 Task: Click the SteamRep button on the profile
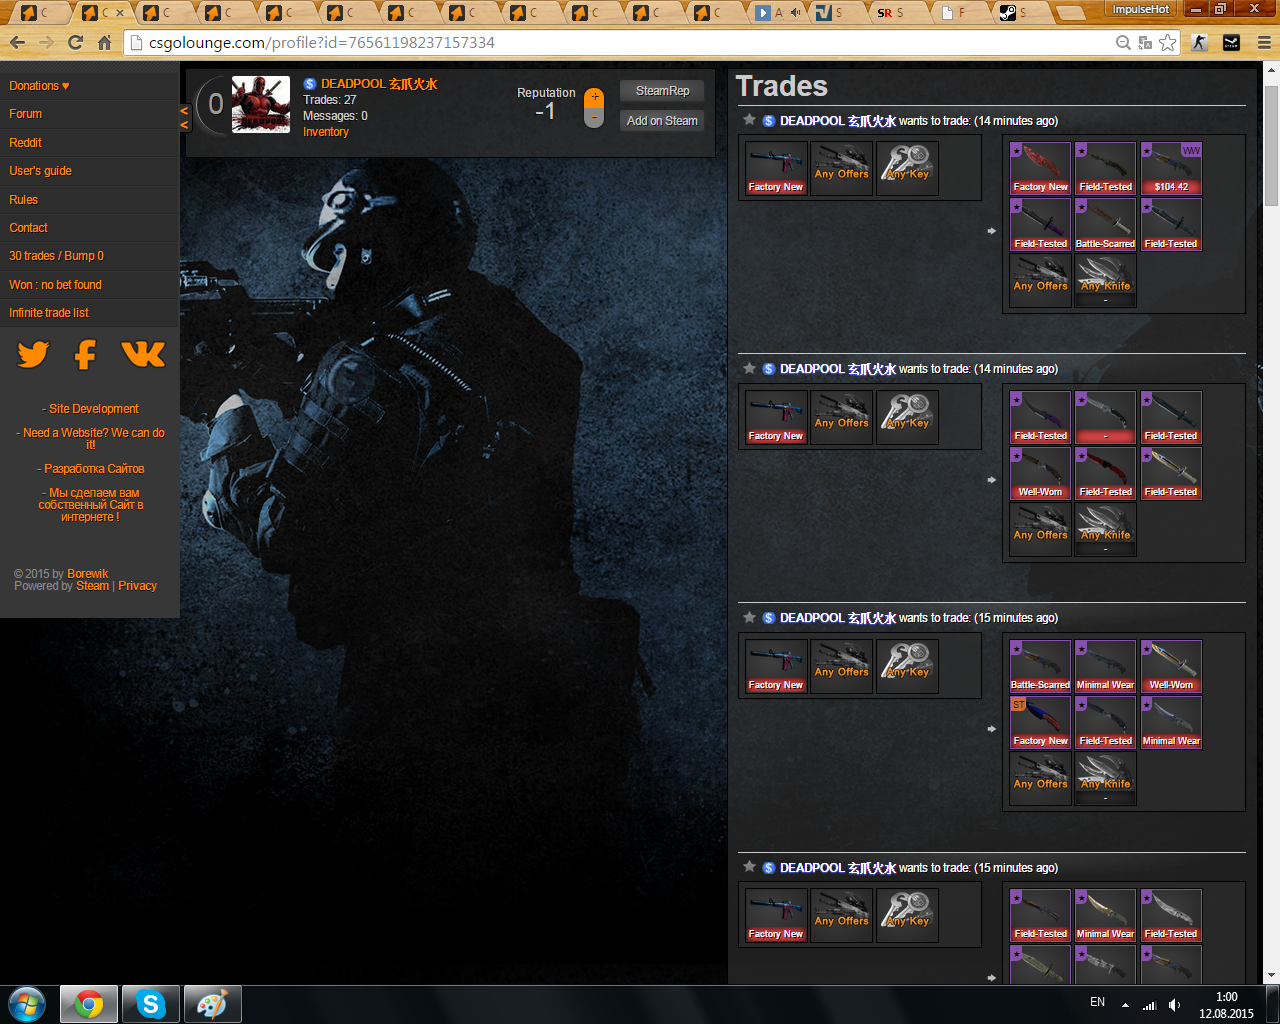pos(662,91)
